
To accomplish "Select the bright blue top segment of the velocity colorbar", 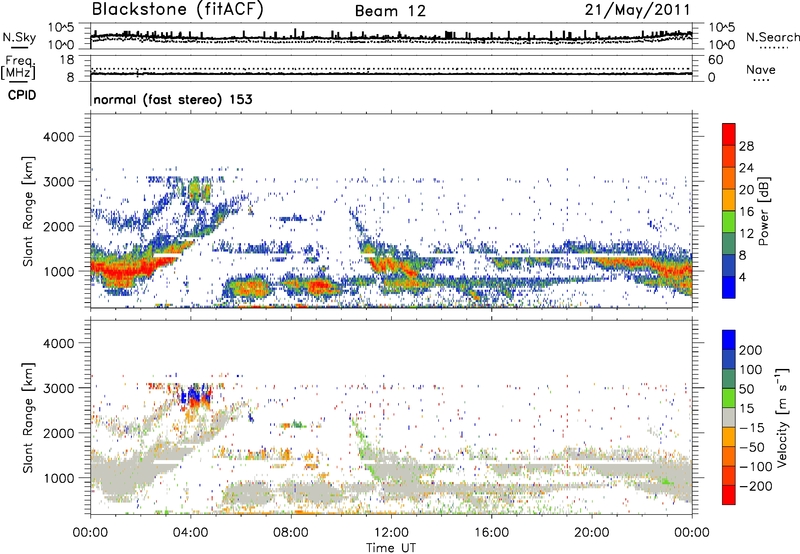I will click(729, 340).
